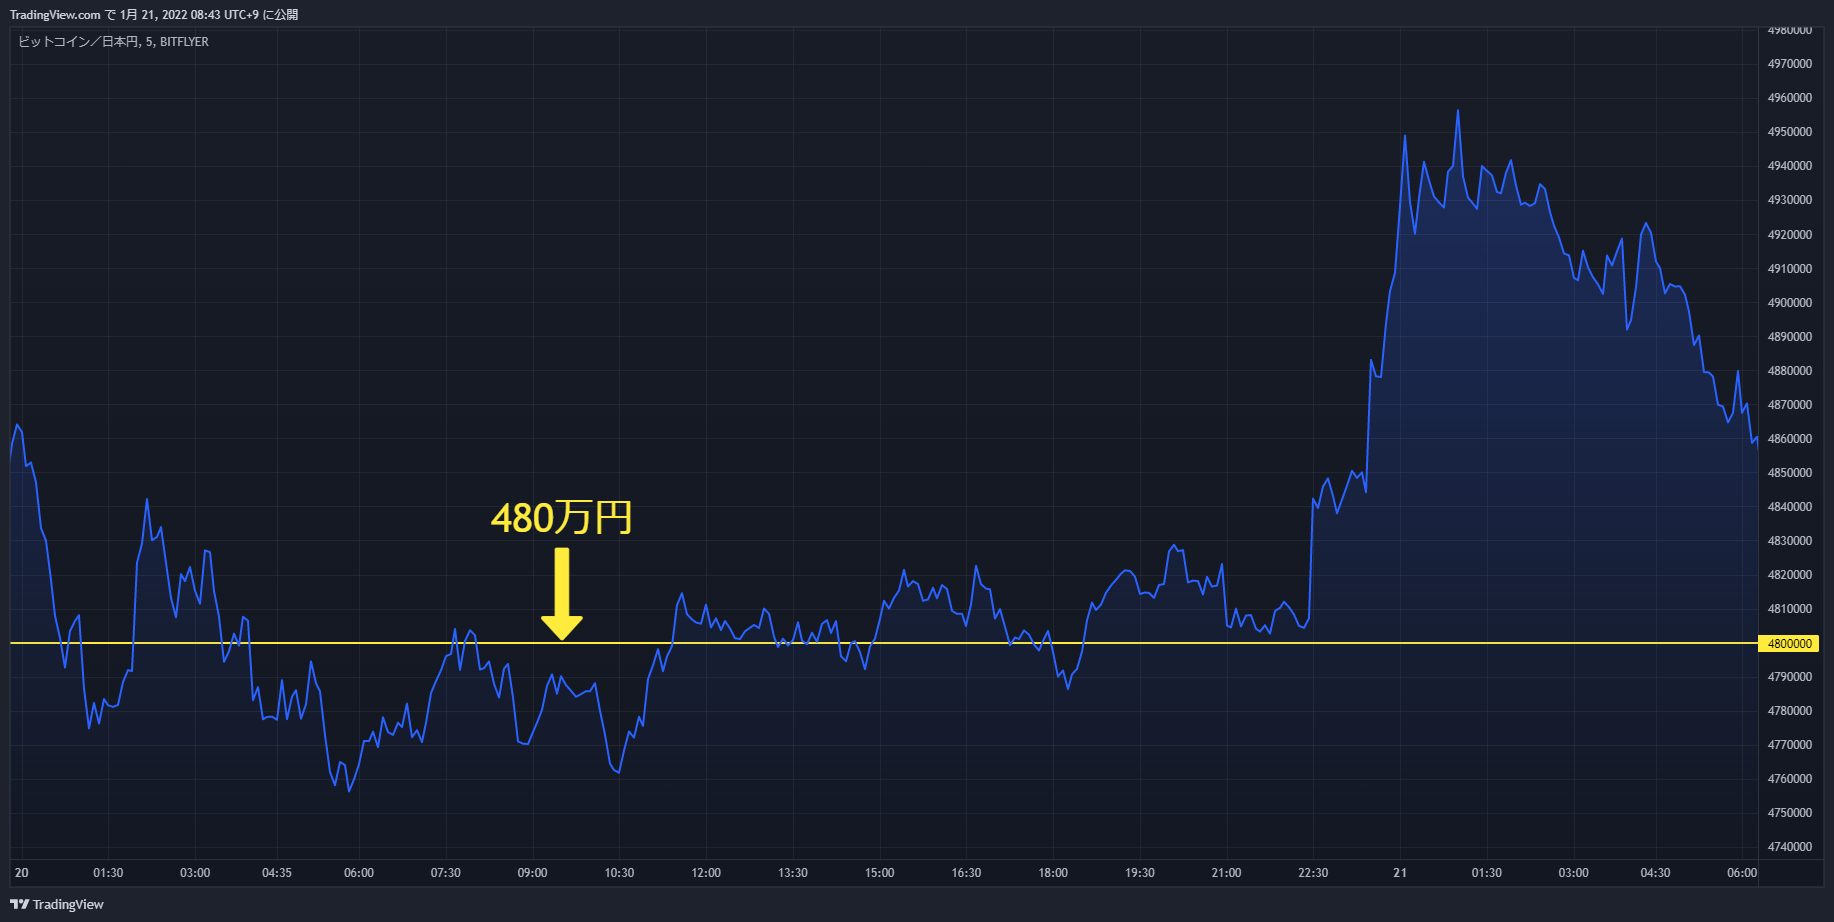Click the 4940000 price axis label

click(1789, 166)
